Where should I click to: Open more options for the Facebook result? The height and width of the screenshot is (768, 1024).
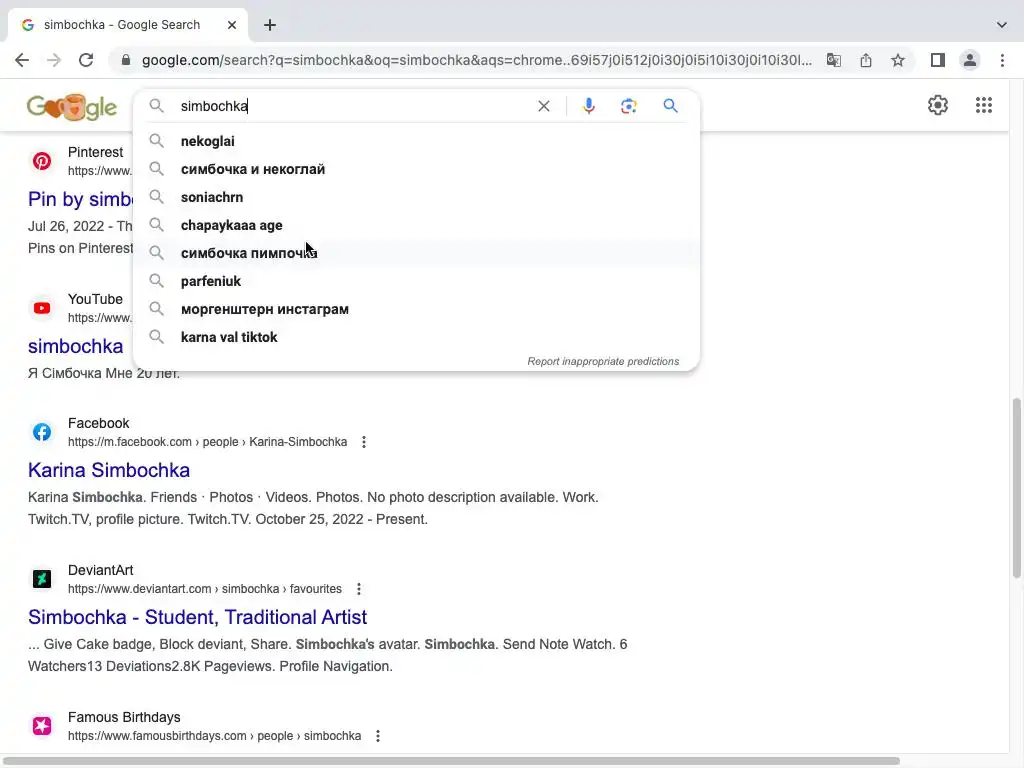pos(364,442)
